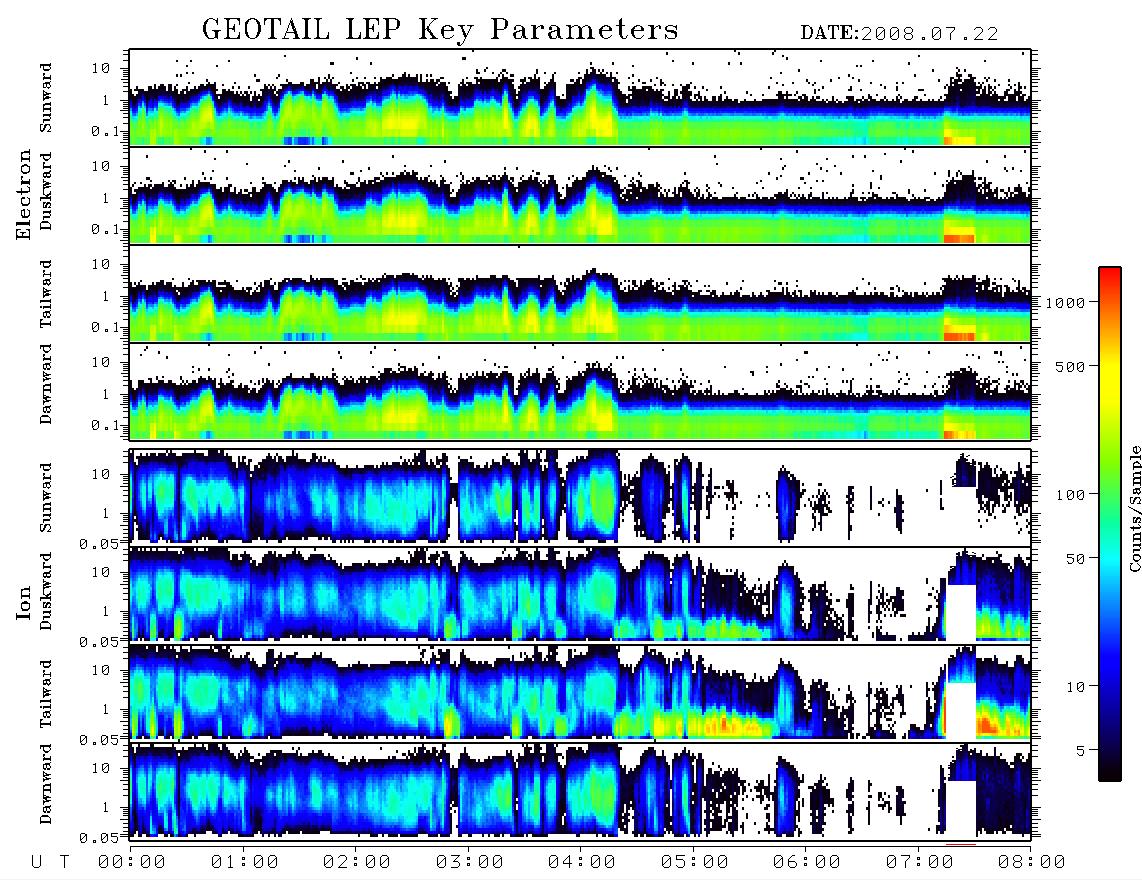Click the 02:00 time tick label
This screenshot has height=880, width=1142.
click(x=357, y=862)
